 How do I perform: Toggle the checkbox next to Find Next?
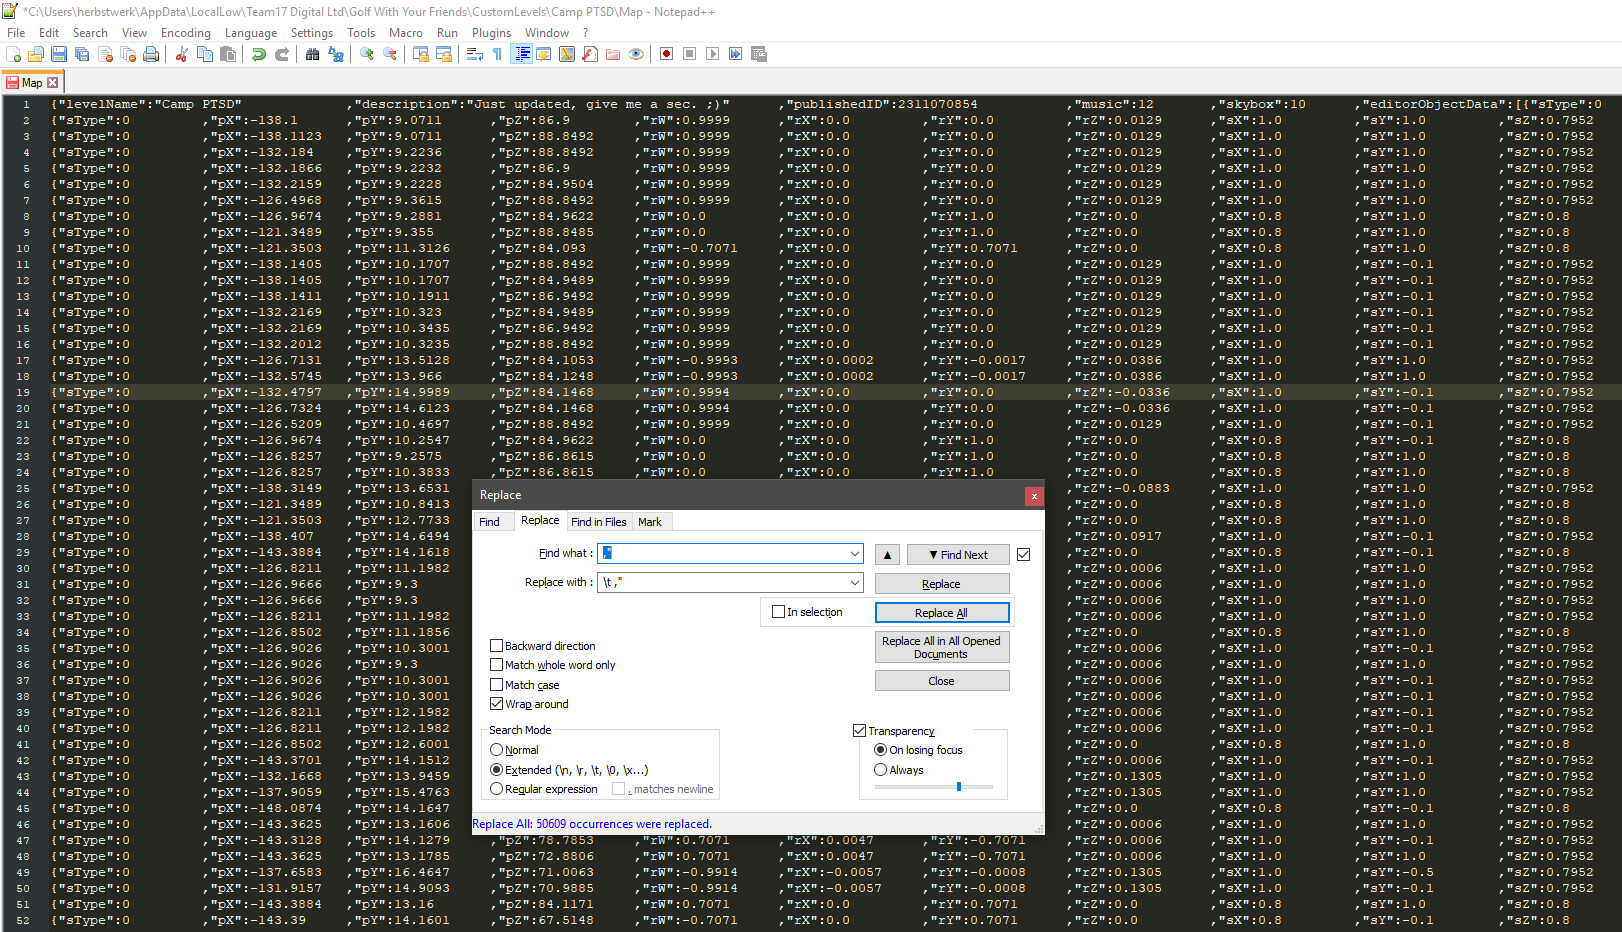[1023, 555]
